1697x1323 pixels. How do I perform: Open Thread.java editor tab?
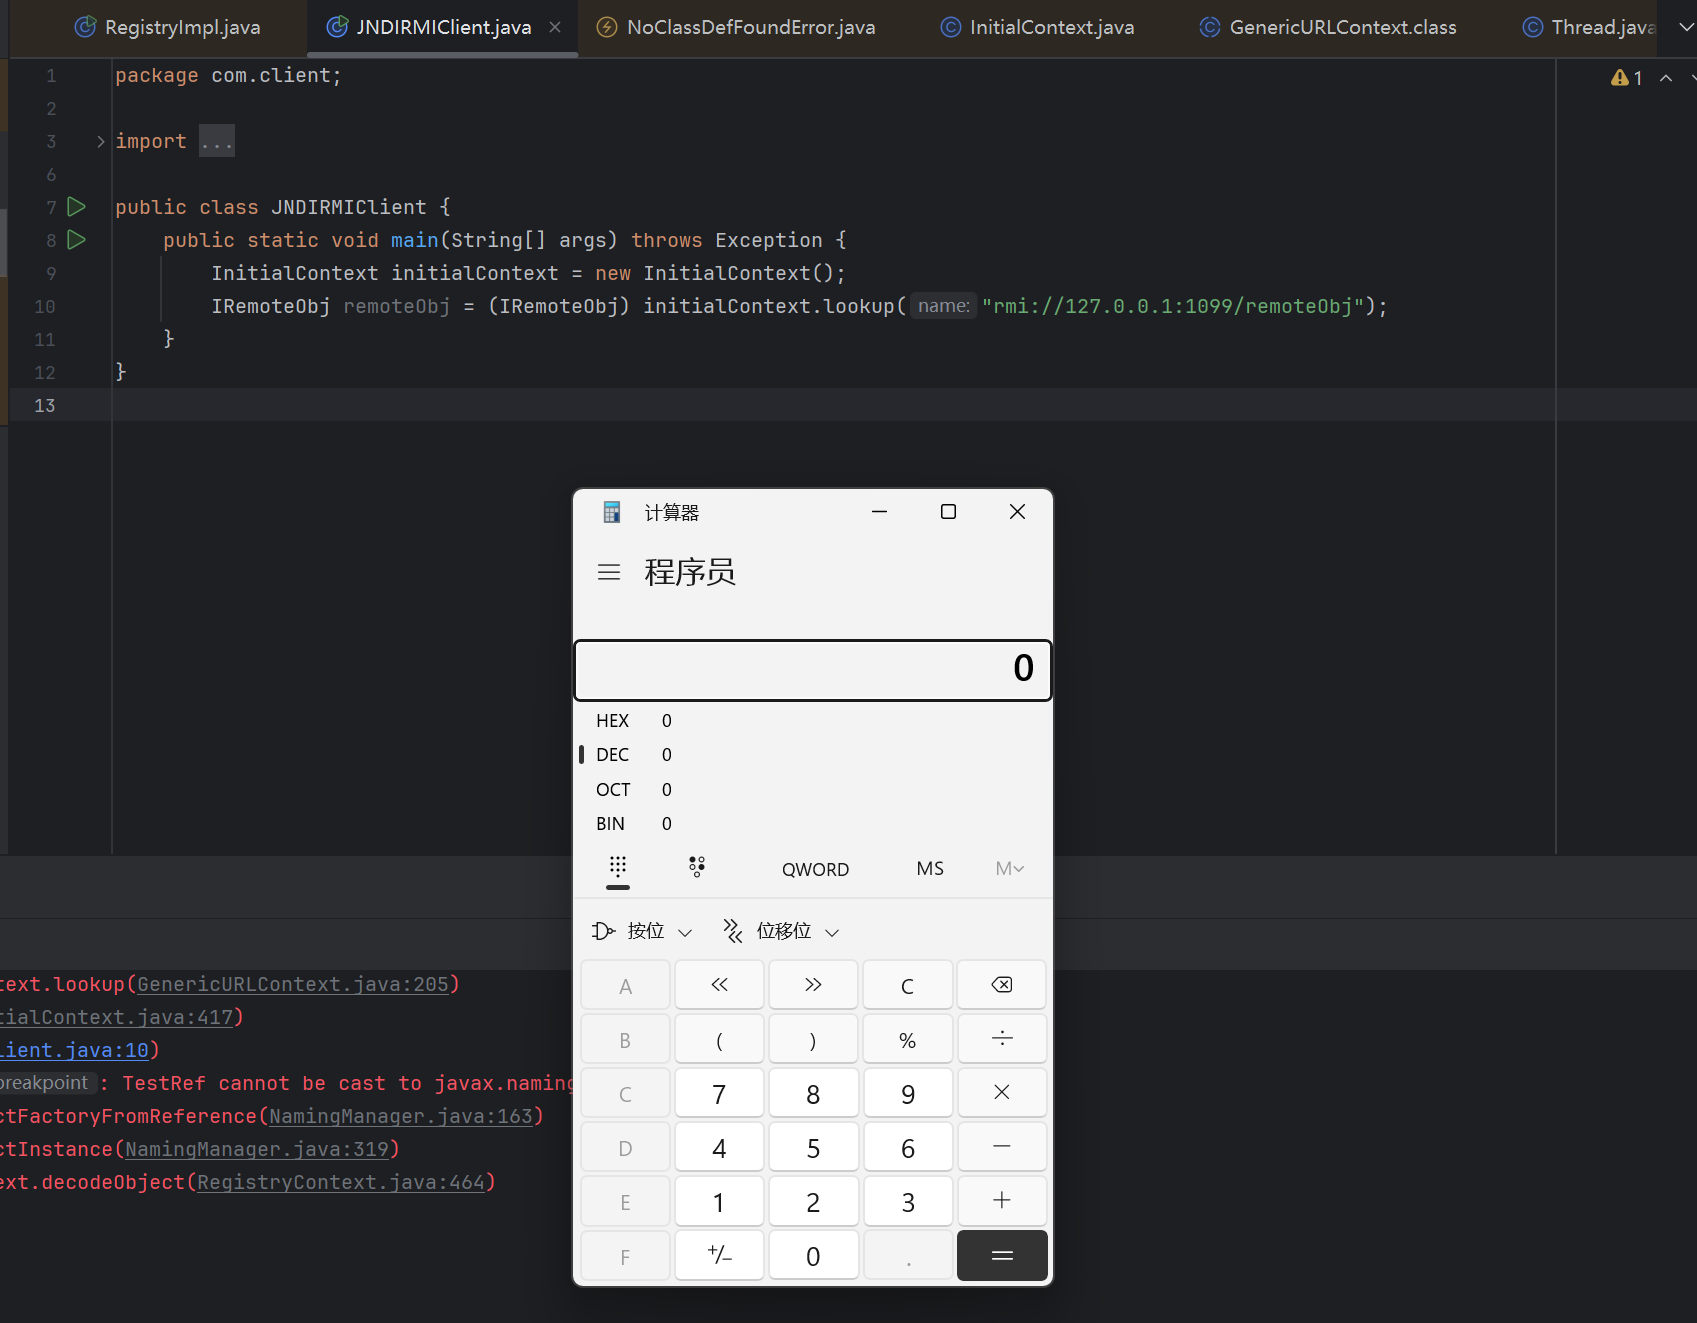click(1588, 27)
